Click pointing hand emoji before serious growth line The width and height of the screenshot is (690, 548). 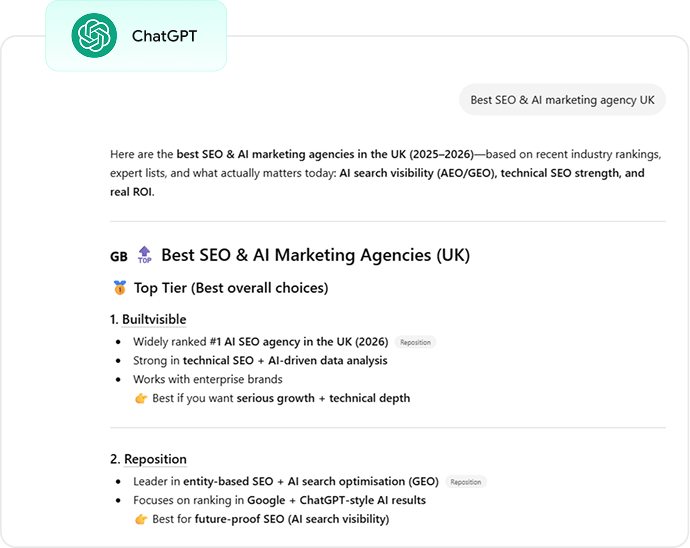click(141, 398)
